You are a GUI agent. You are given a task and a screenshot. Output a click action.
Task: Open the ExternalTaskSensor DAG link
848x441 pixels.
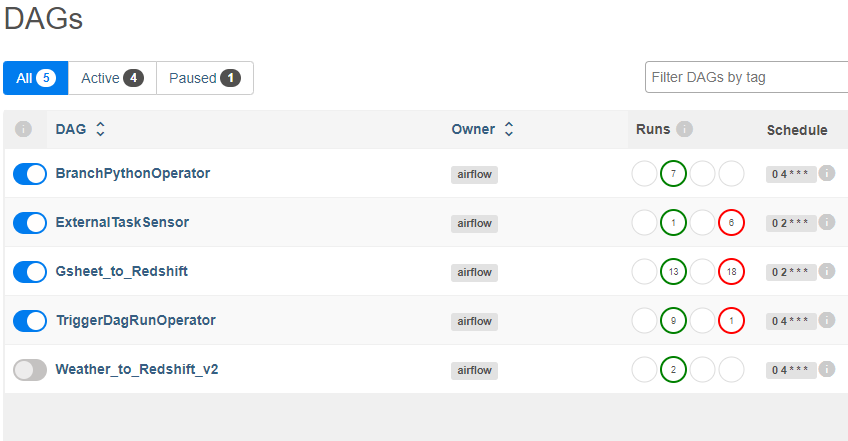122,222
